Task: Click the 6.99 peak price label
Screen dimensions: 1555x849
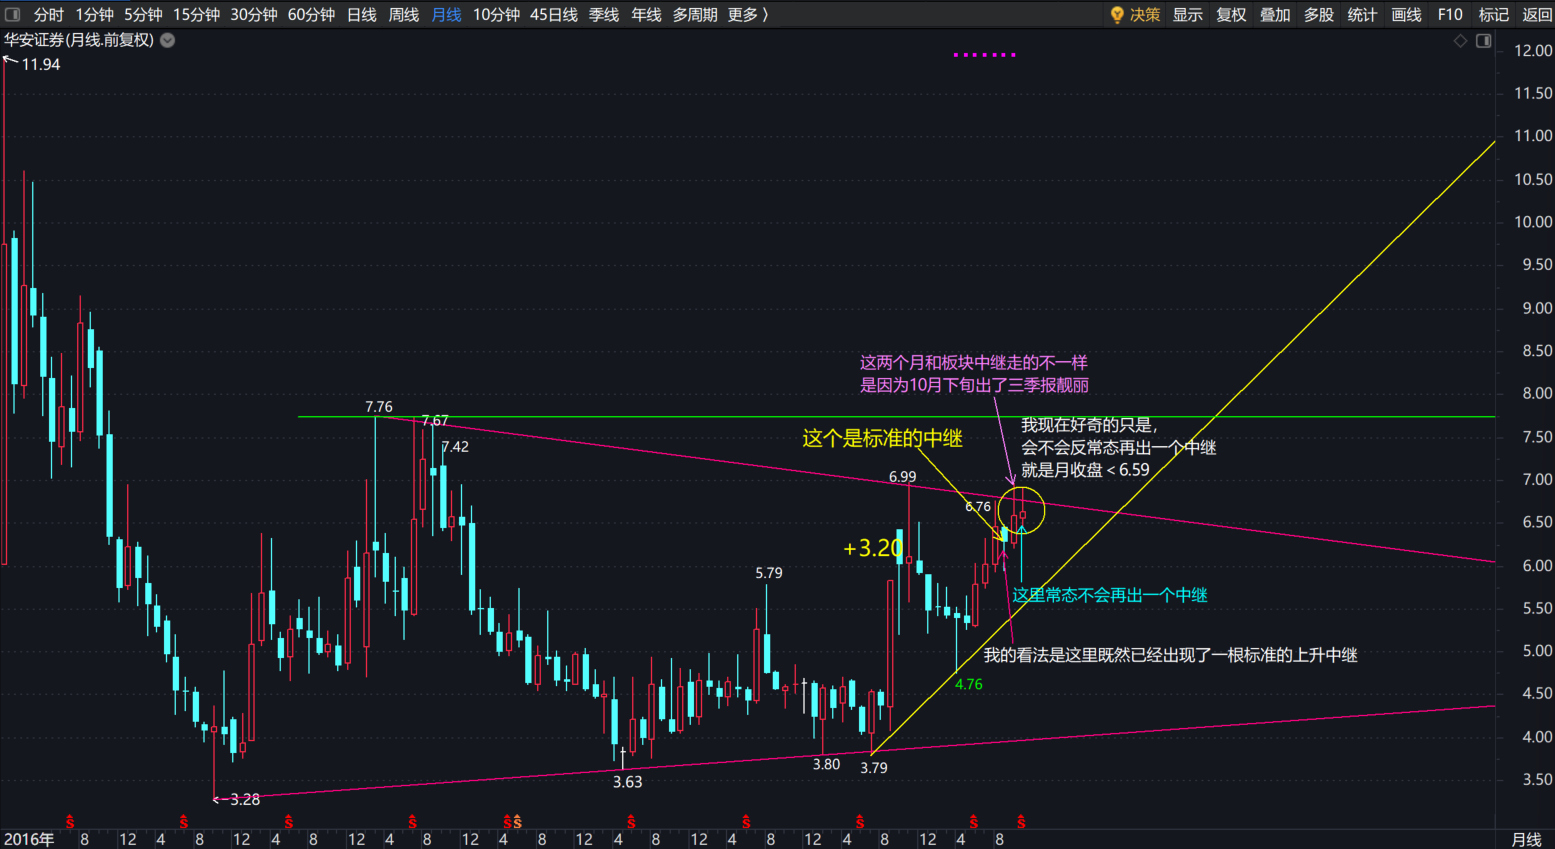Action: (x=903, y=477)
